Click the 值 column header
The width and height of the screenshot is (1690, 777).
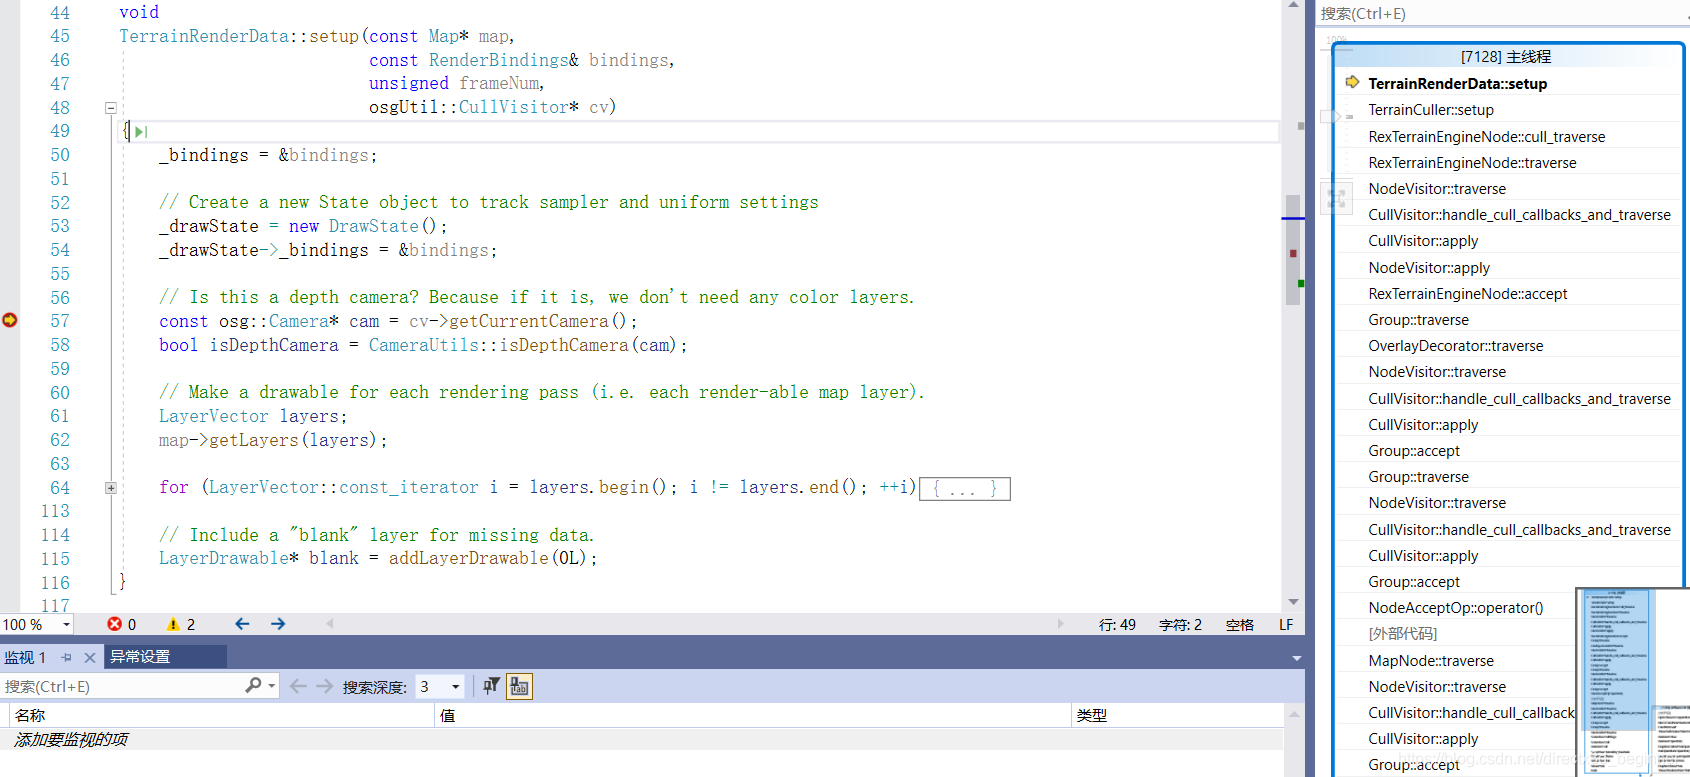pyautogui.click(x=753, y=715)
